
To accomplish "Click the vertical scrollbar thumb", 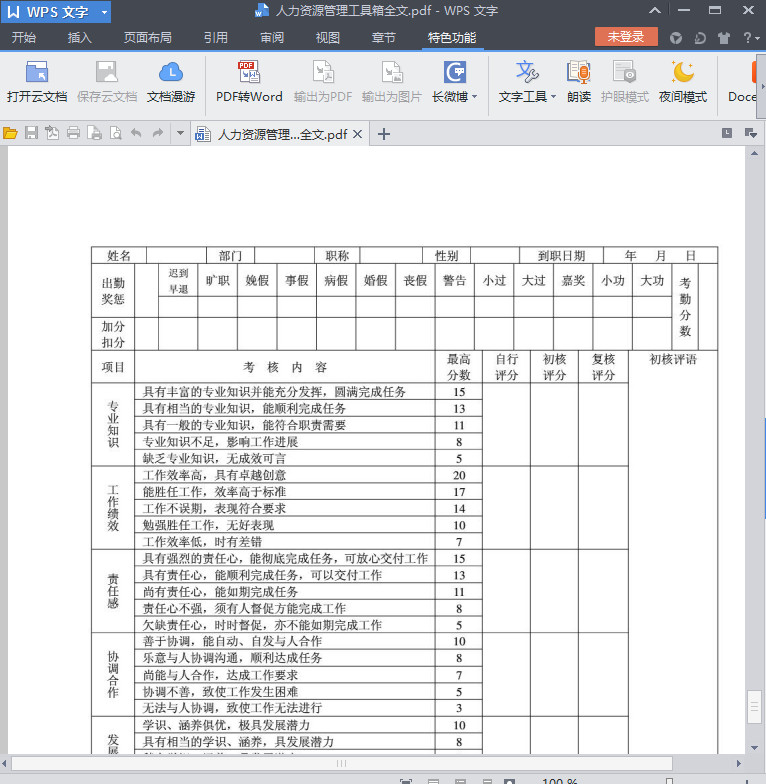I will [754, 707].
